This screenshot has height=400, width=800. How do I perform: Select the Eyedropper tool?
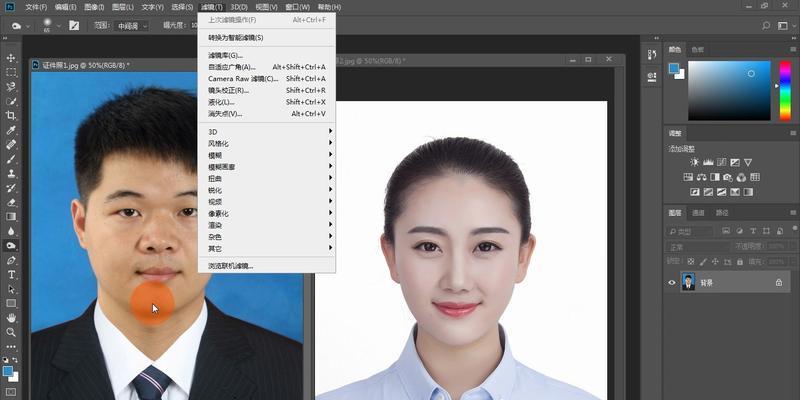click(x=11, y=130)
